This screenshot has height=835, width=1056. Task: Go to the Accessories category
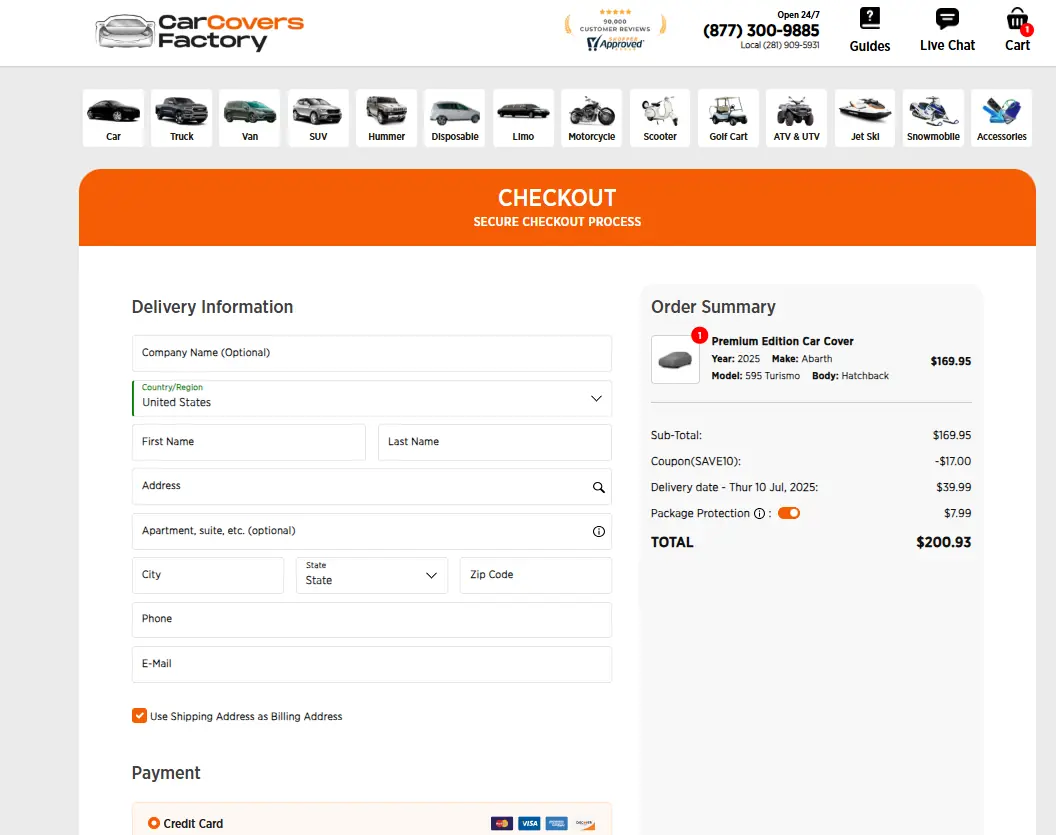click(1001, 118)
